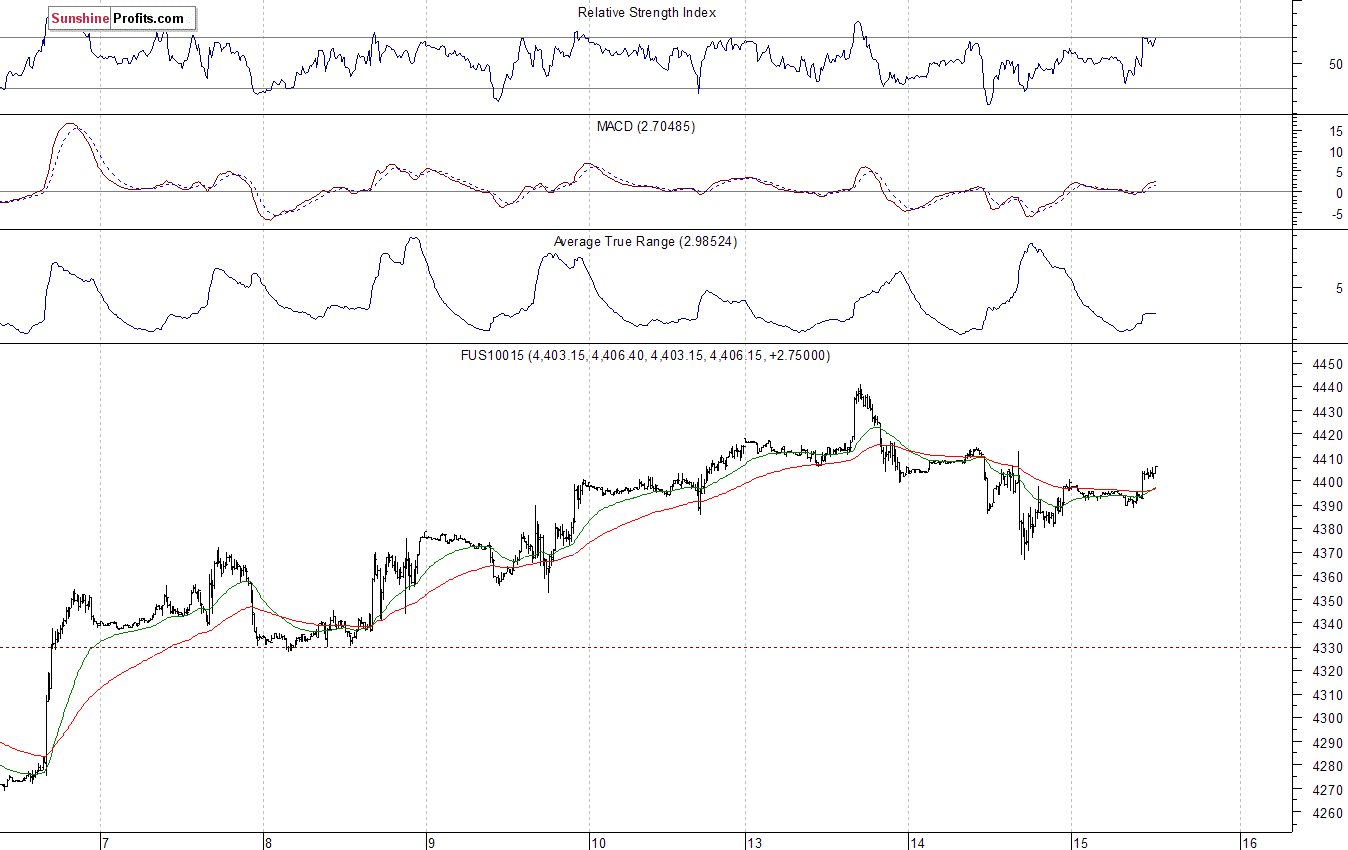Viewport: 1348px width, 850px height.
Task: Select the FUS10015 price chart title
Action: tap(644, 356)
